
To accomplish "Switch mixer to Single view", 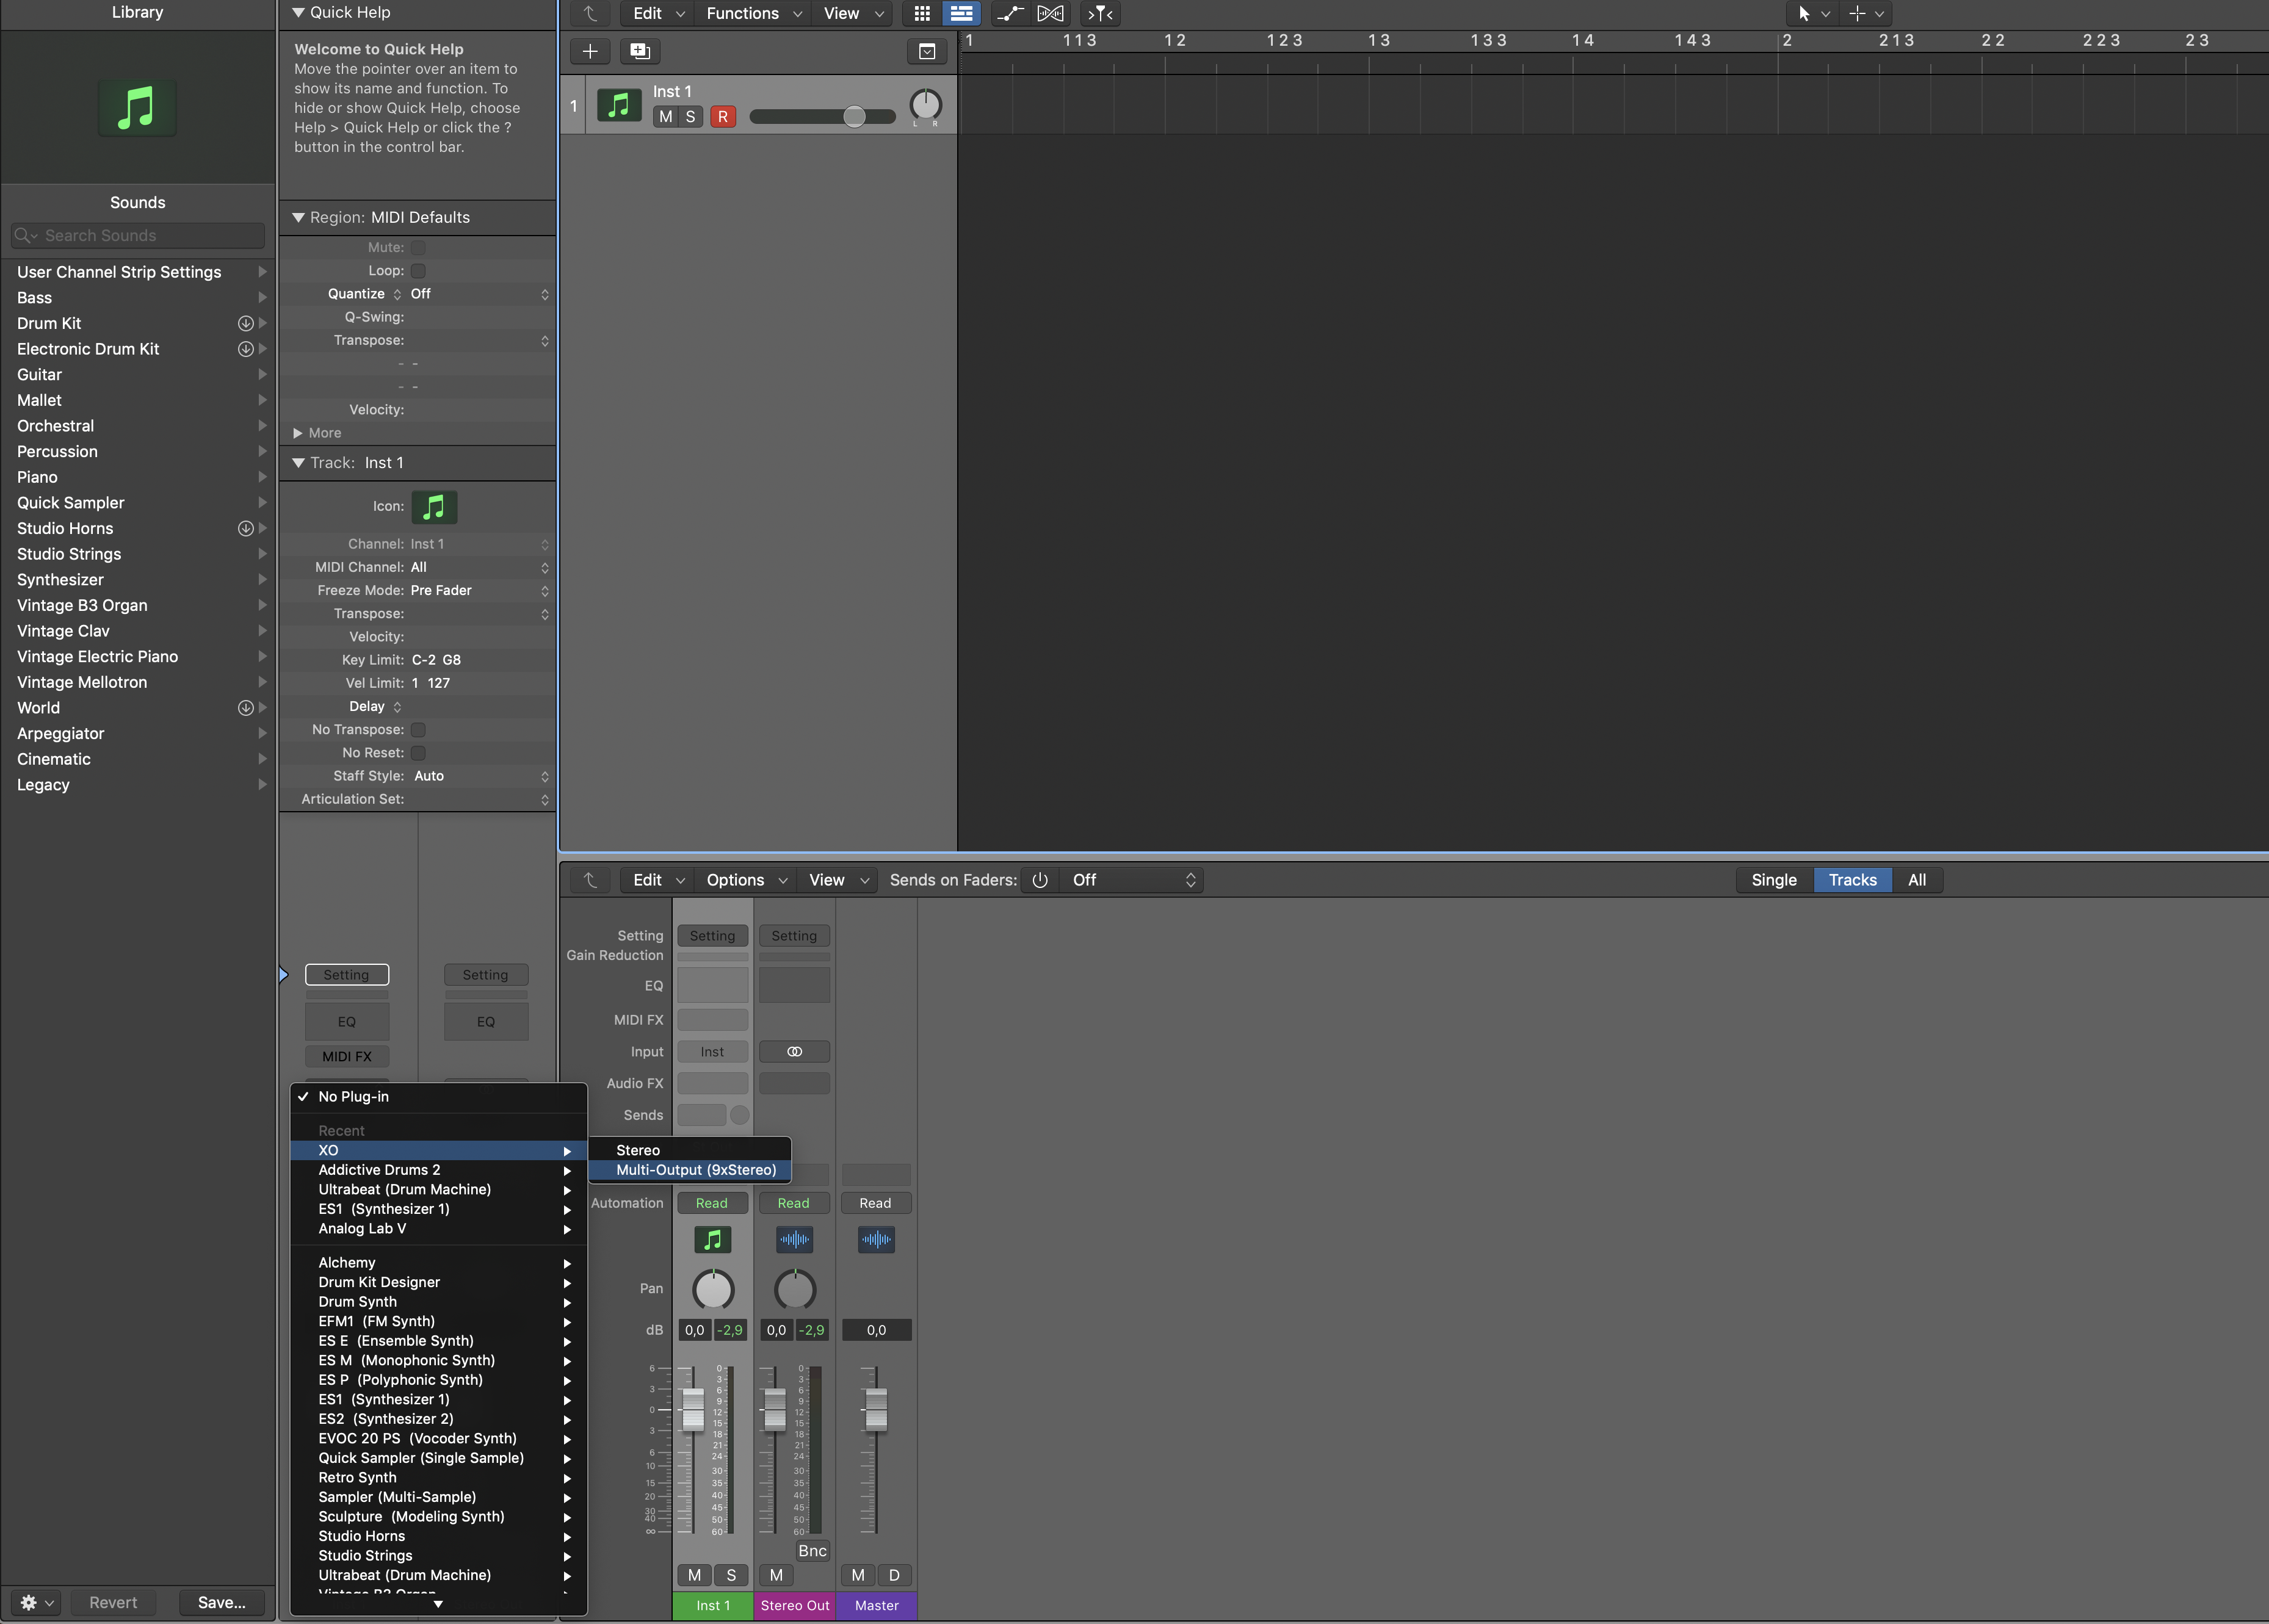I will tap(1774, 880).
